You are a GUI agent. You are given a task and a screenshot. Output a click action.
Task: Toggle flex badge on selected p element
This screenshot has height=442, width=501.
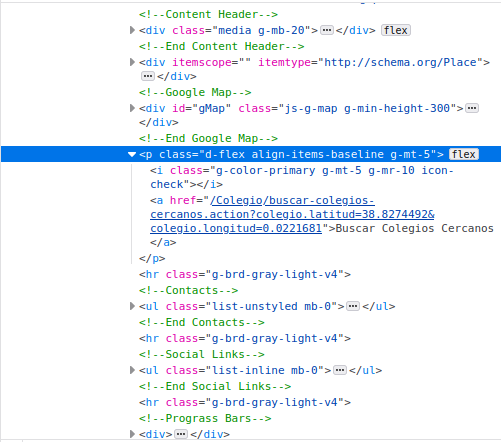click(x=464, y=154)
